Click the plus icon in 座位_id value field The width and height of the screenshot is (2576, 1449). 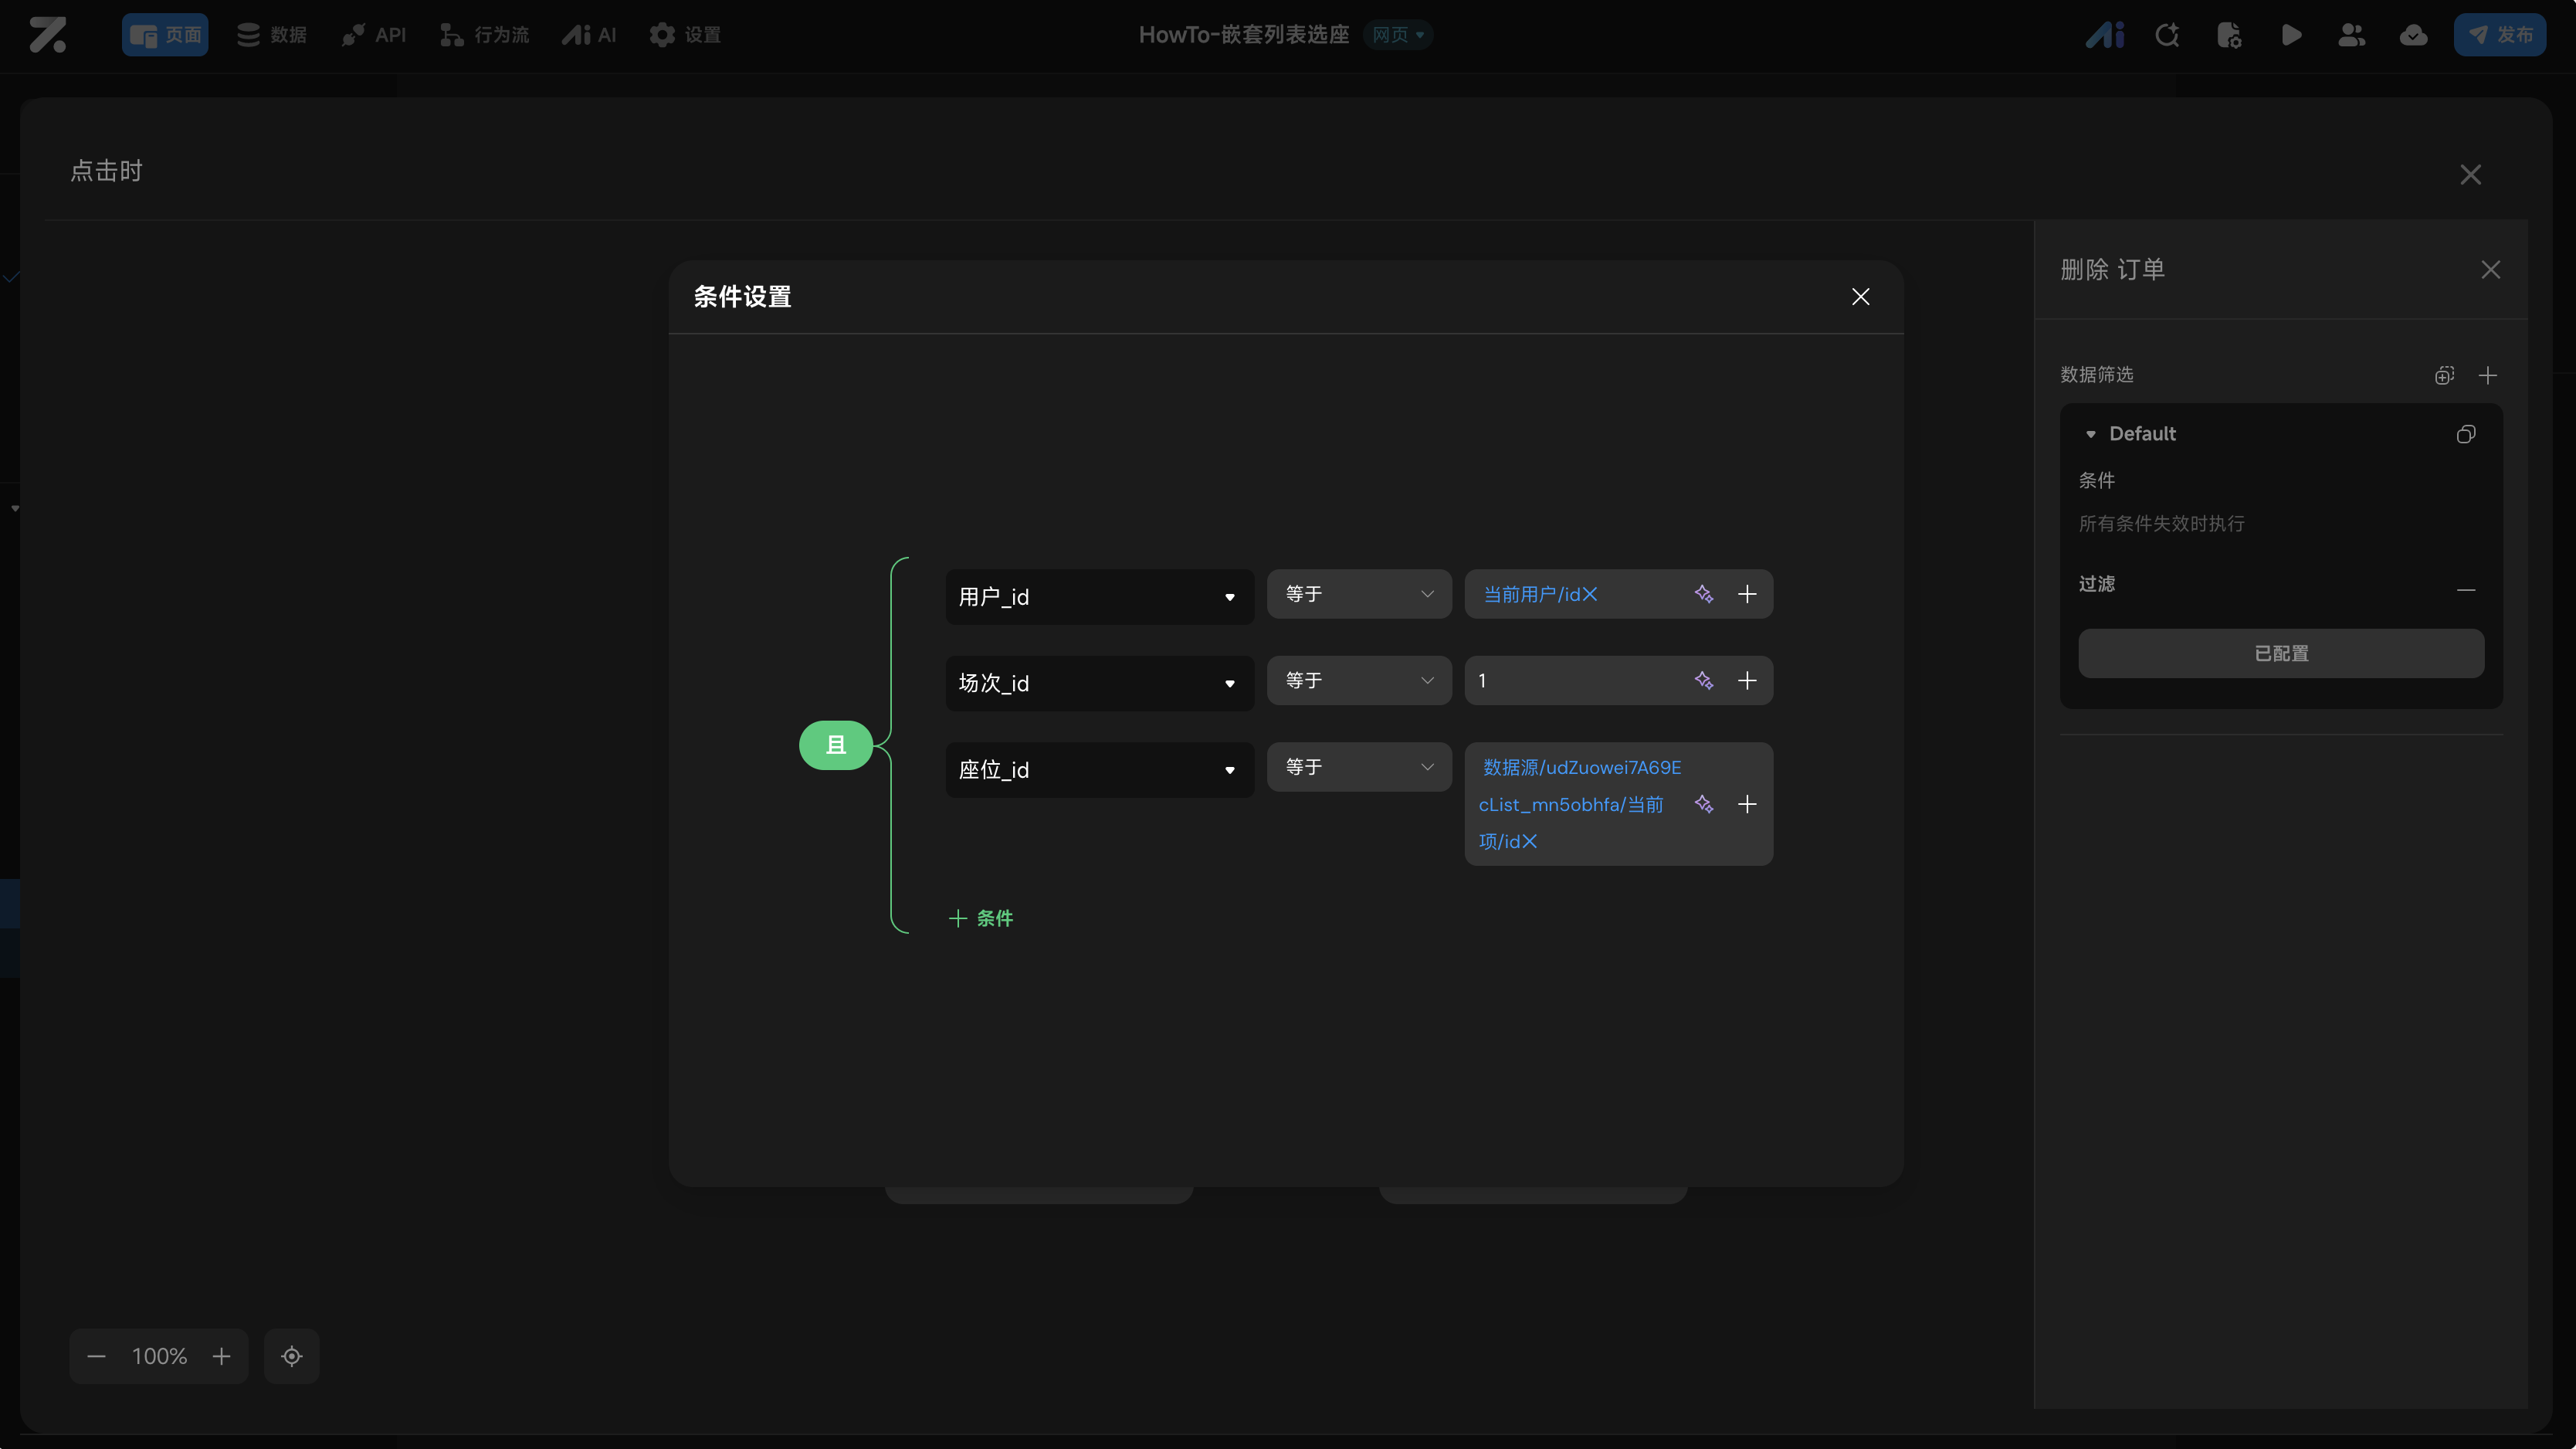1747,804
